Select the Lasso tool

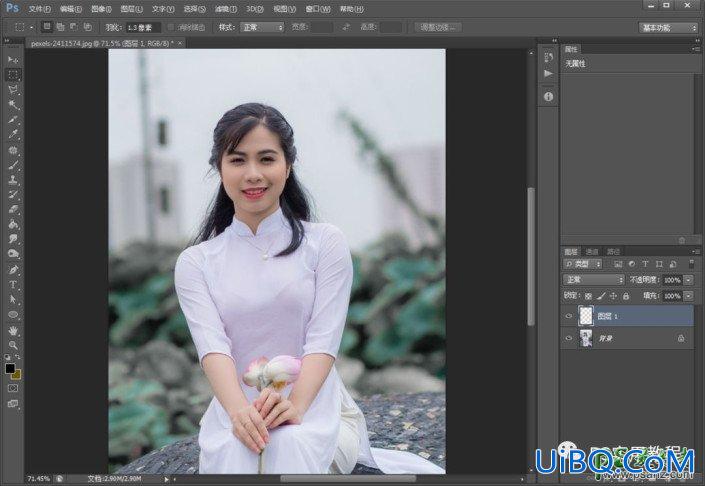coord(13,89)
